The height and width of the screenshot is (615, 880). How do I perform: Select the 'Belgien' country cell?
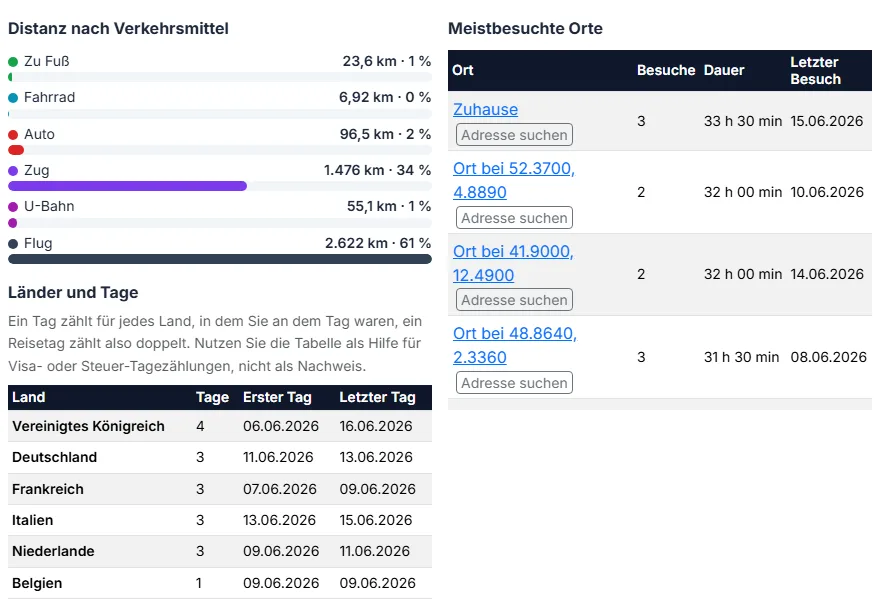tap(37, 583)
